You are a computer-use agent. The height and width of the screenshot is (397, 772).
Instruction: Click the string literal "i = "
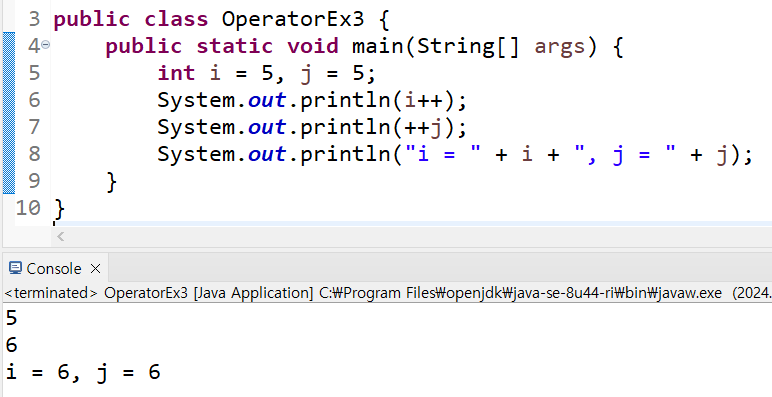442,154
